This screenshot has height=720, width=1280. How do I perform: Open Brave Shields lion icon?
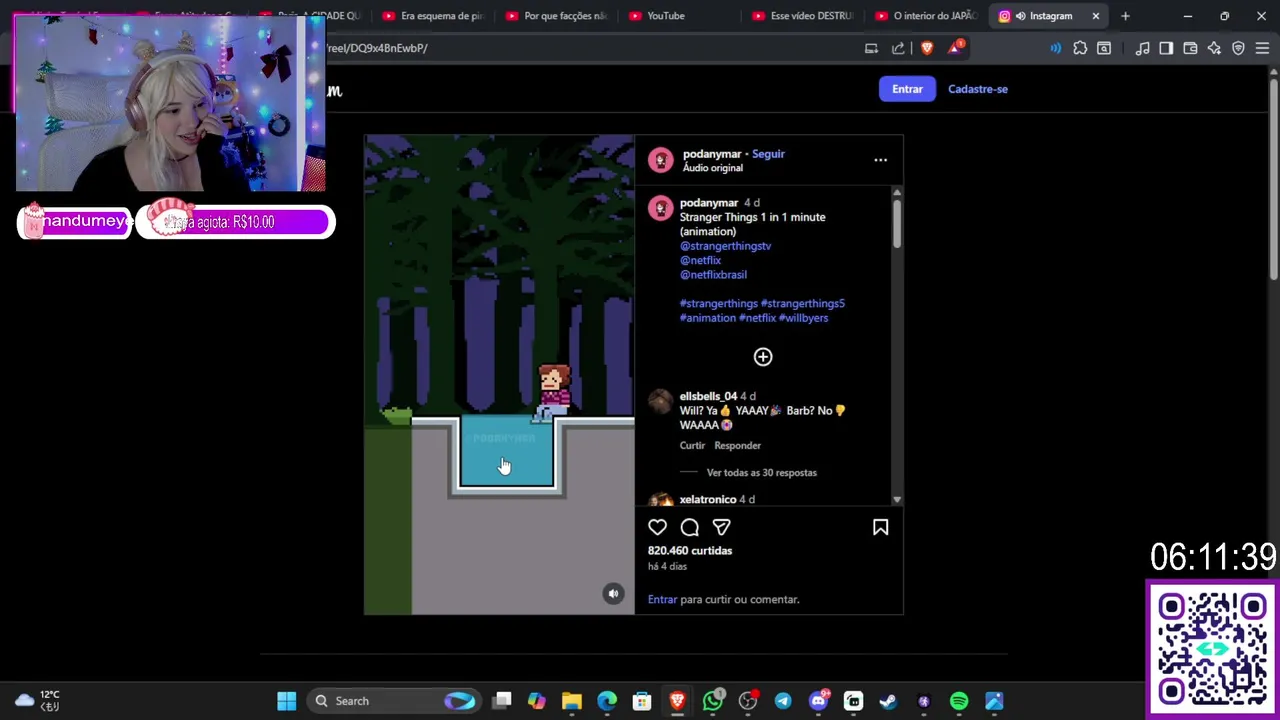point(927,48)
